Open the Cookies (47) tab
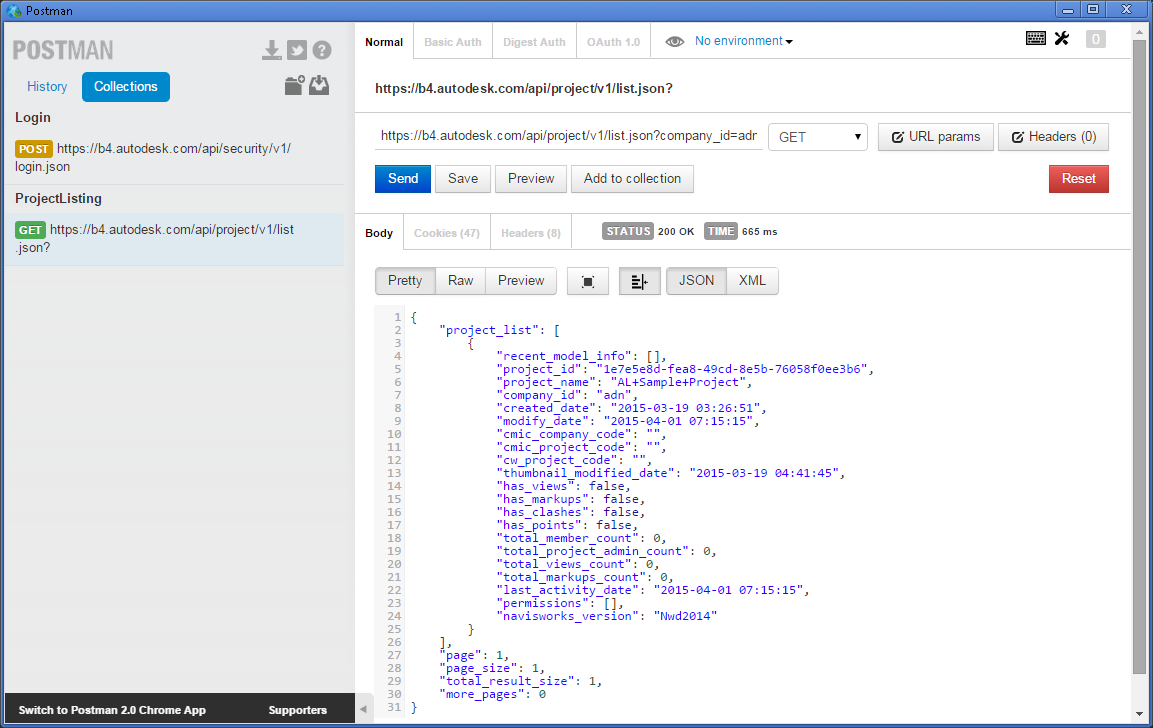Viewport: 1153px width, 728px height. point(446,233)
